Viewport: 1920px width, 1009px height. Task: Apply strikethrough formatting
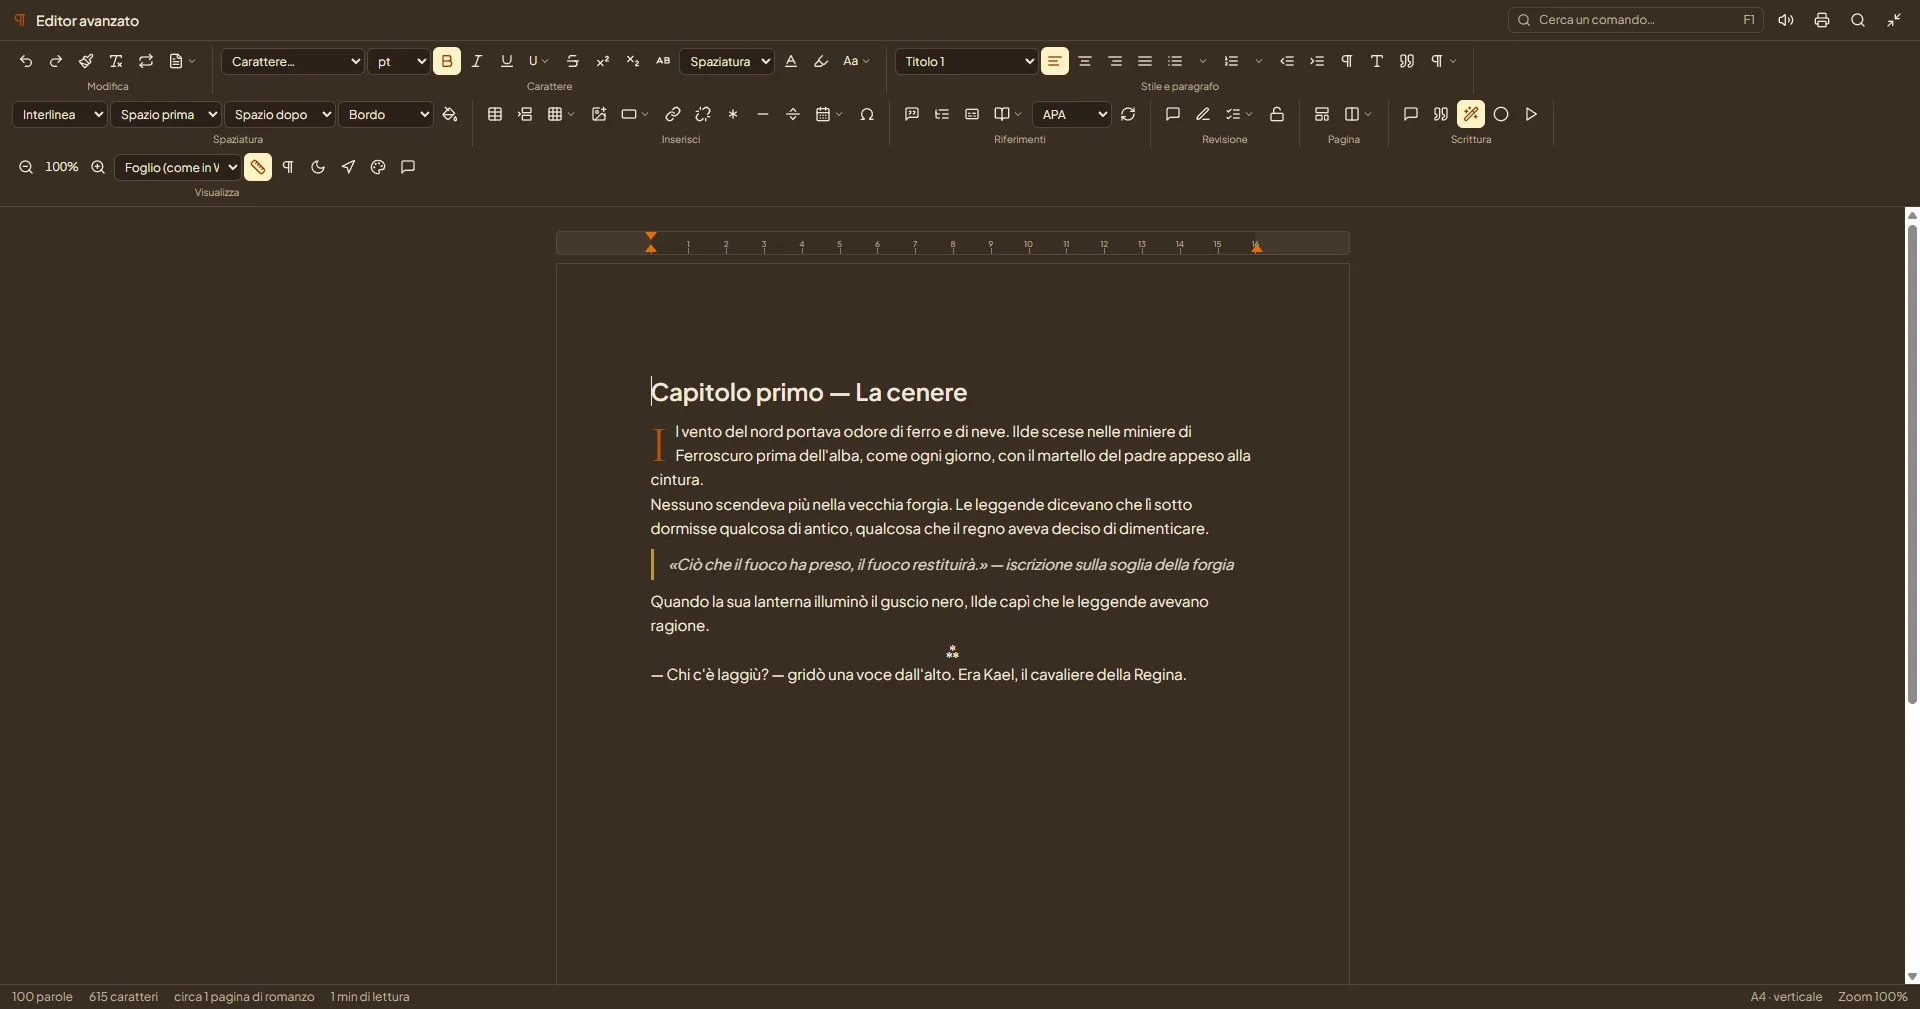point(573,61)
